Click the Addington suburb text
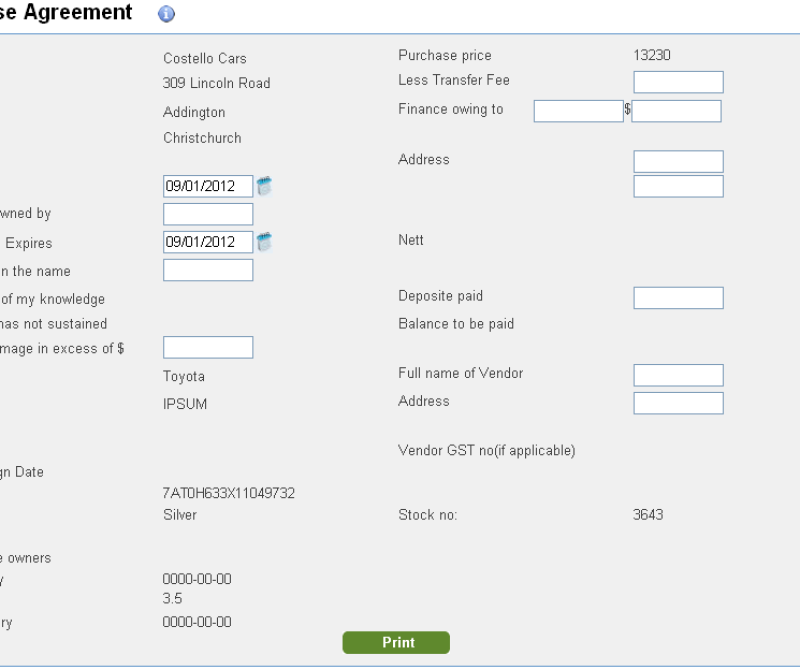The image size is (800, 670). coord(194,112)
